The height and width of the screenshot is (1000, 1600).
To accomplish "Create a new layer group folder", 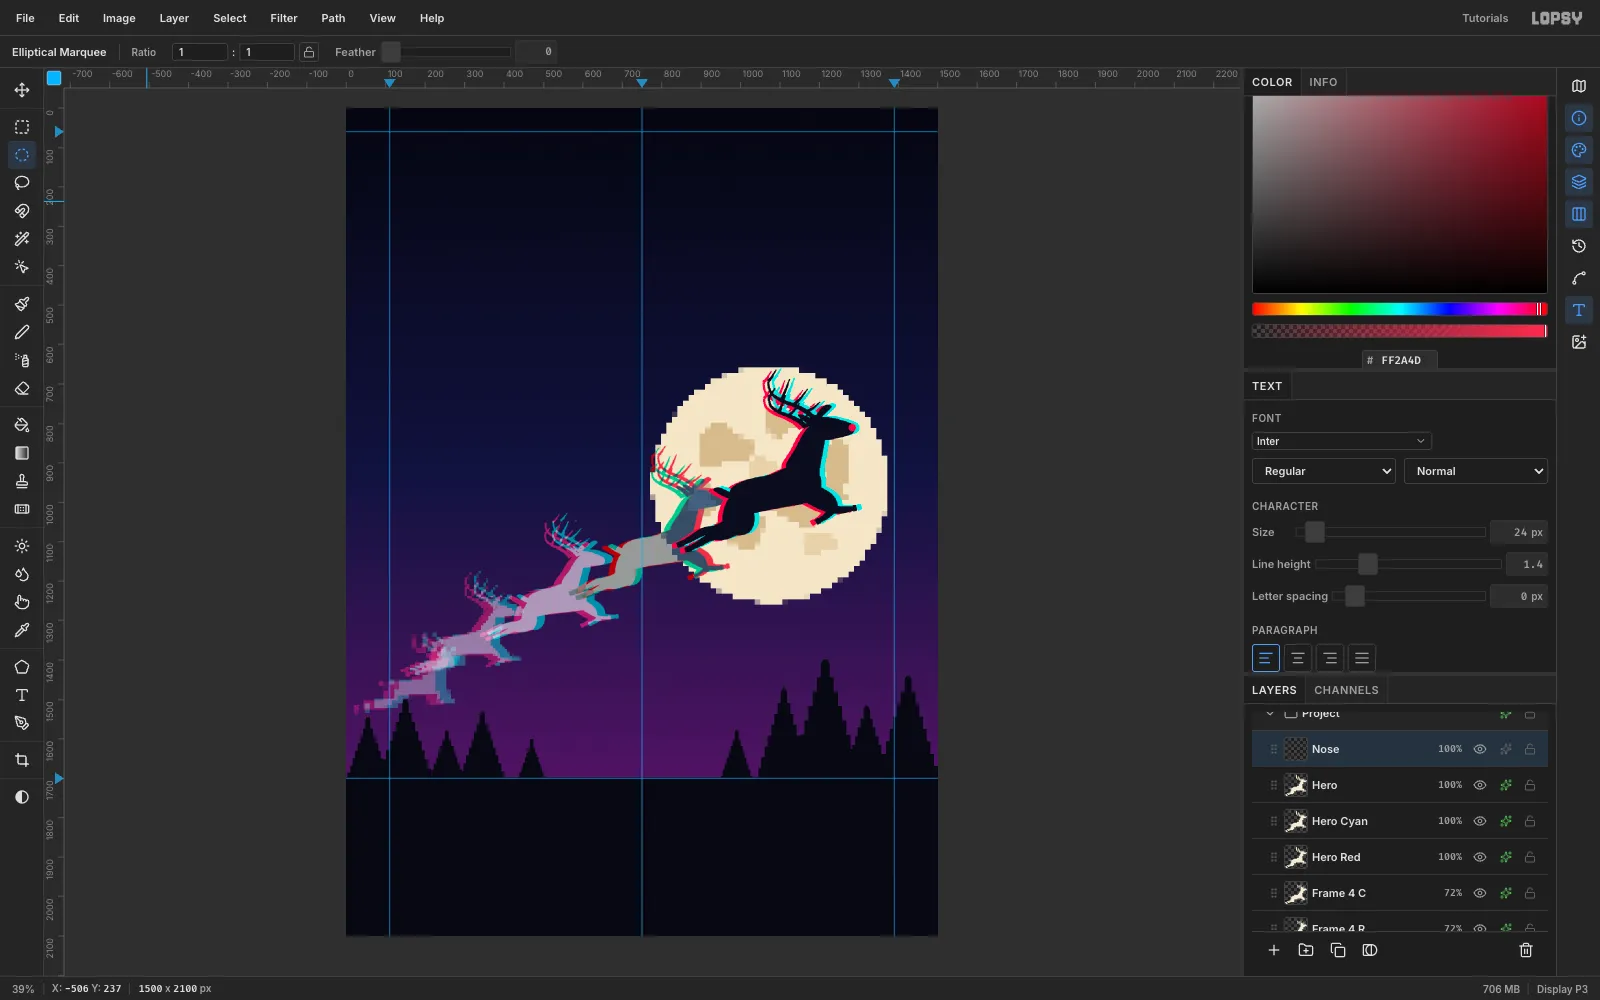I will [x=1306, y=950].
